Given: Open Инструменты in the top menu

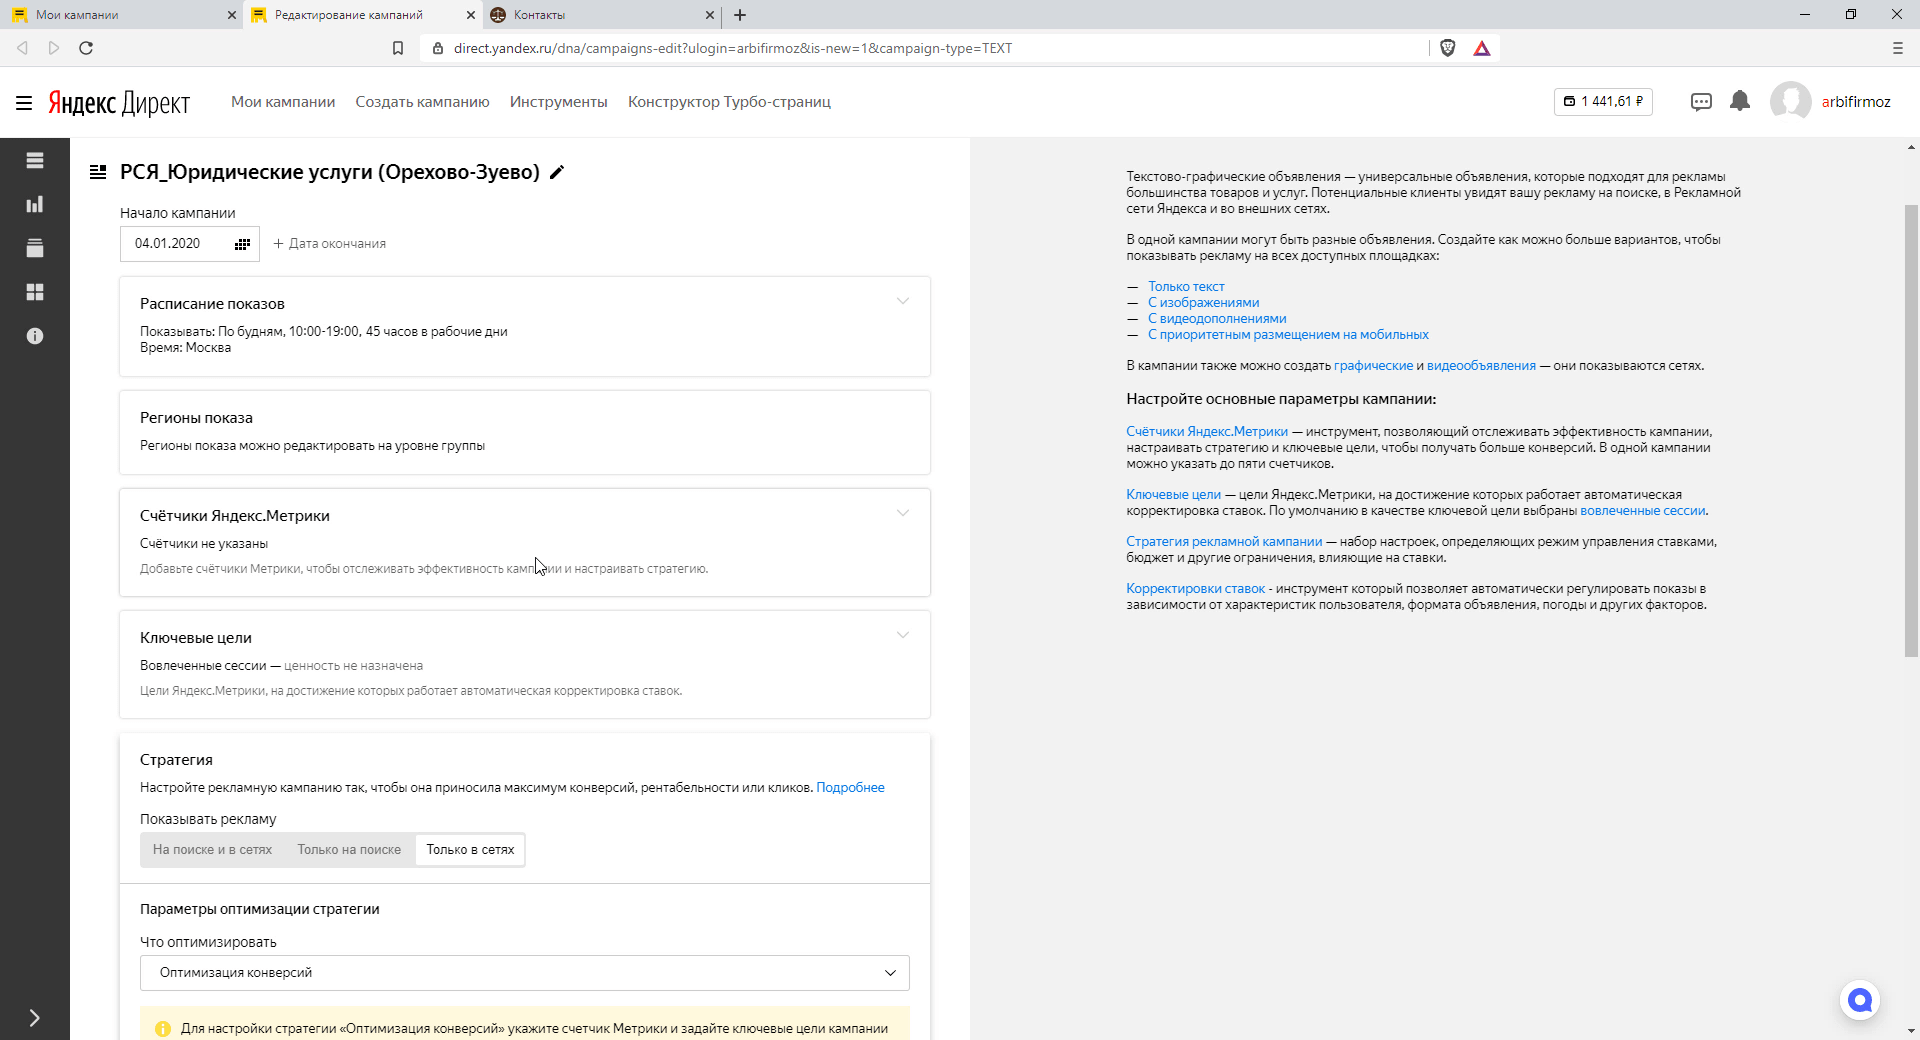Looking at the screenshot, I should pyautogui.click(x=558, y=102).
